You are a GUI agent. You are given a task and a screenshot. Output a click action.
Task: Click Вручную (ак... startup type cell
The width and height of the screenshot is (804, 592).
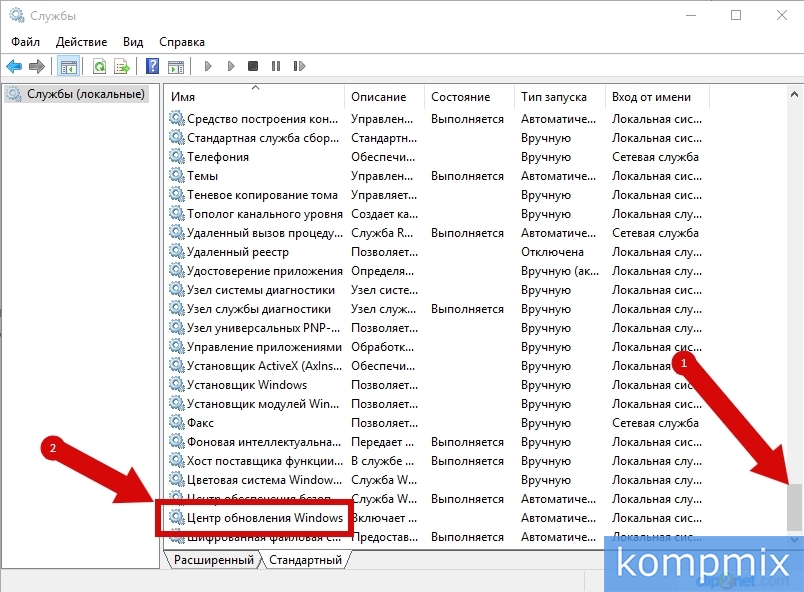click(x=560, y=271)
